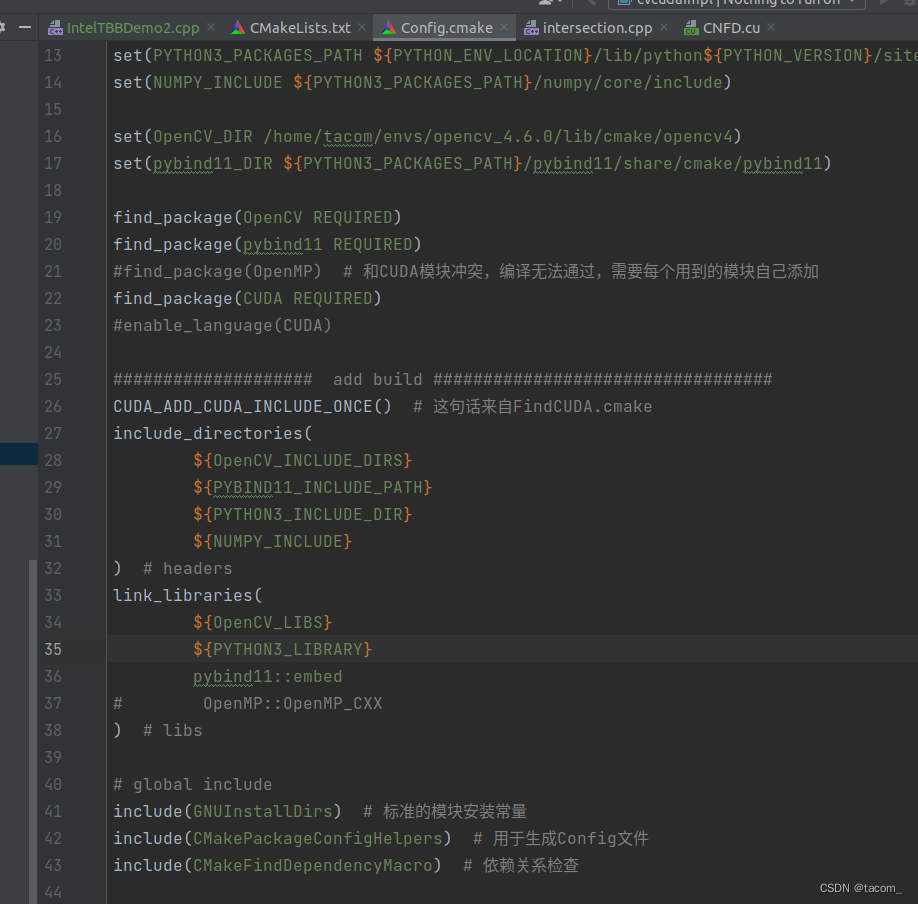Click CUDA_ADD_CUDA_INCLUDE_ONCE() on line 26

[x=252, y=406]
